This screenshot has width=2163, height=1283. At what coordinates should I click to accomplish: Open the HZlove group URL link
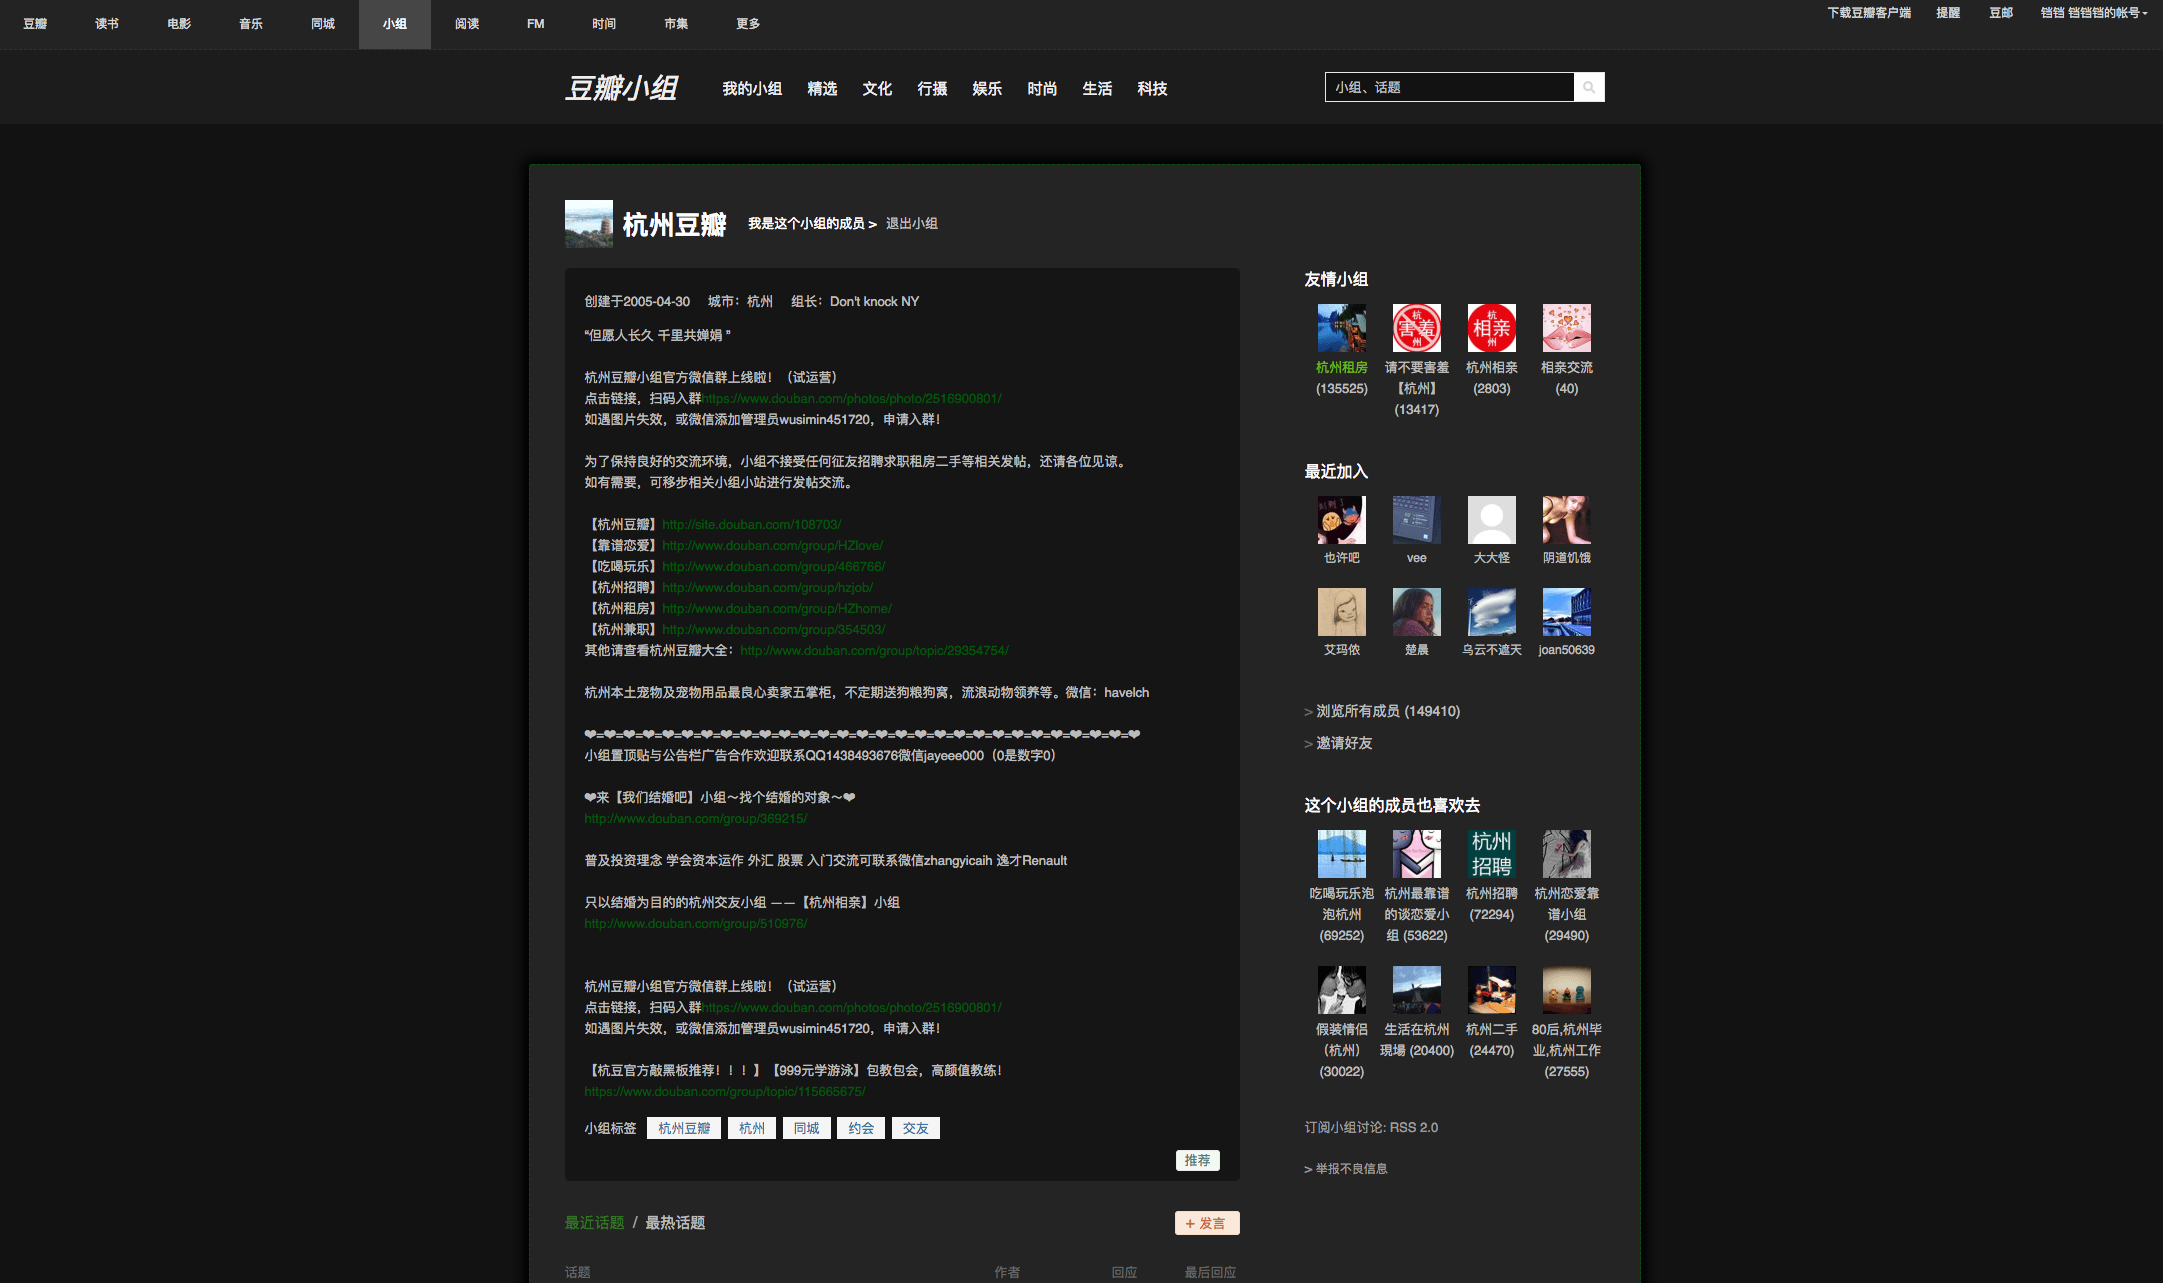pos(773,546)
